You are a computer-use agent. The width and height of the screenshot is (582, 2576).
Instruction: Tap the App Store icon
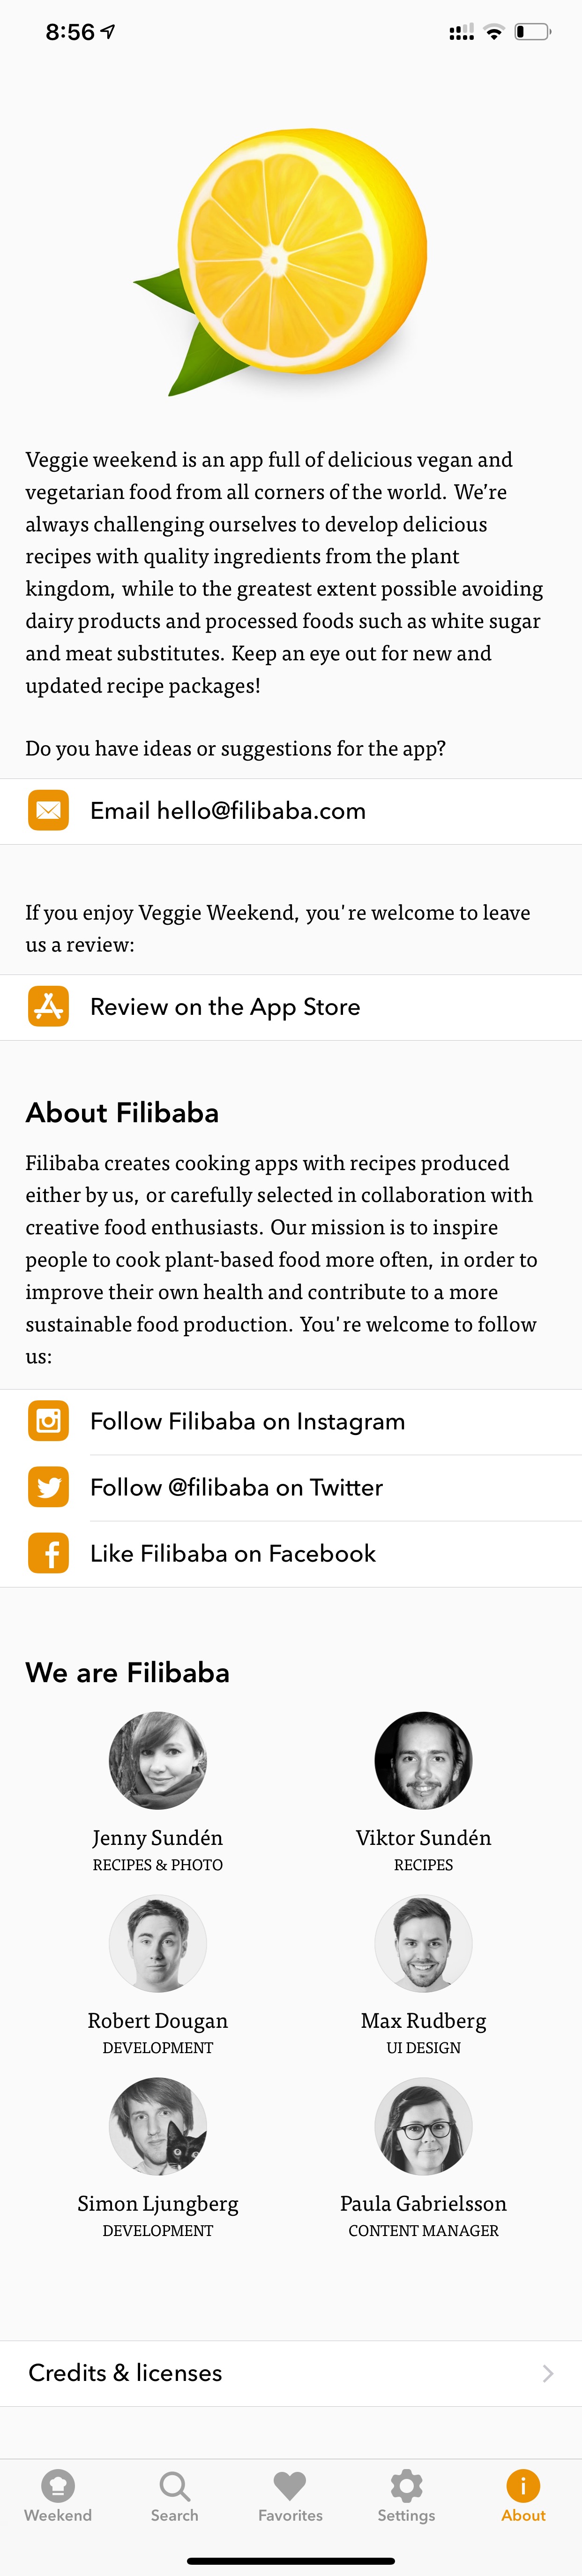[48, 1007]
